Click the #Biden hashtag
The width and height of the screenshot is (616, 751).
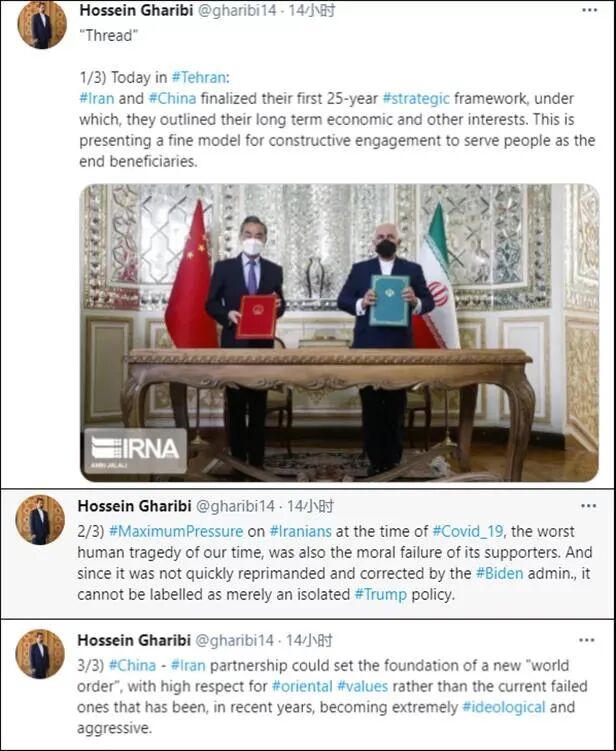tap(499, 573)
